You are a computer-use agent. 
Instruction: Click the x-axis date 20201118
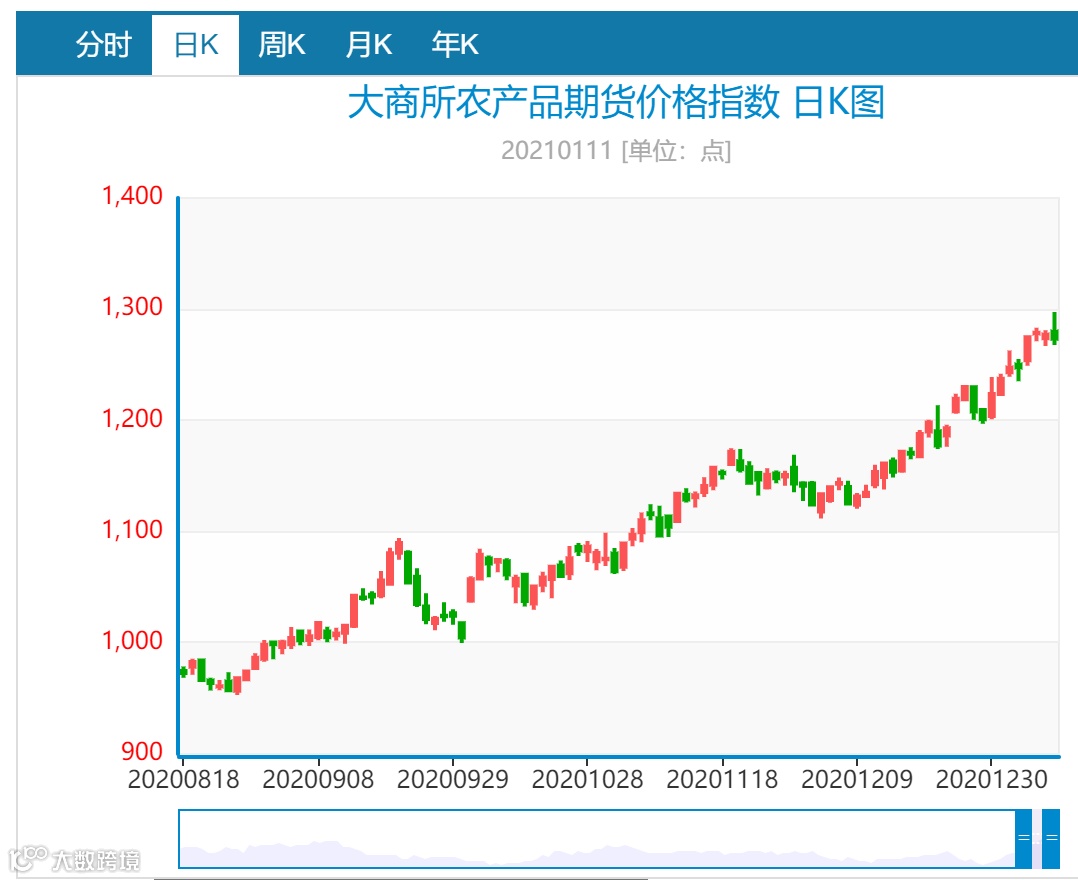(x=722, y=780)
